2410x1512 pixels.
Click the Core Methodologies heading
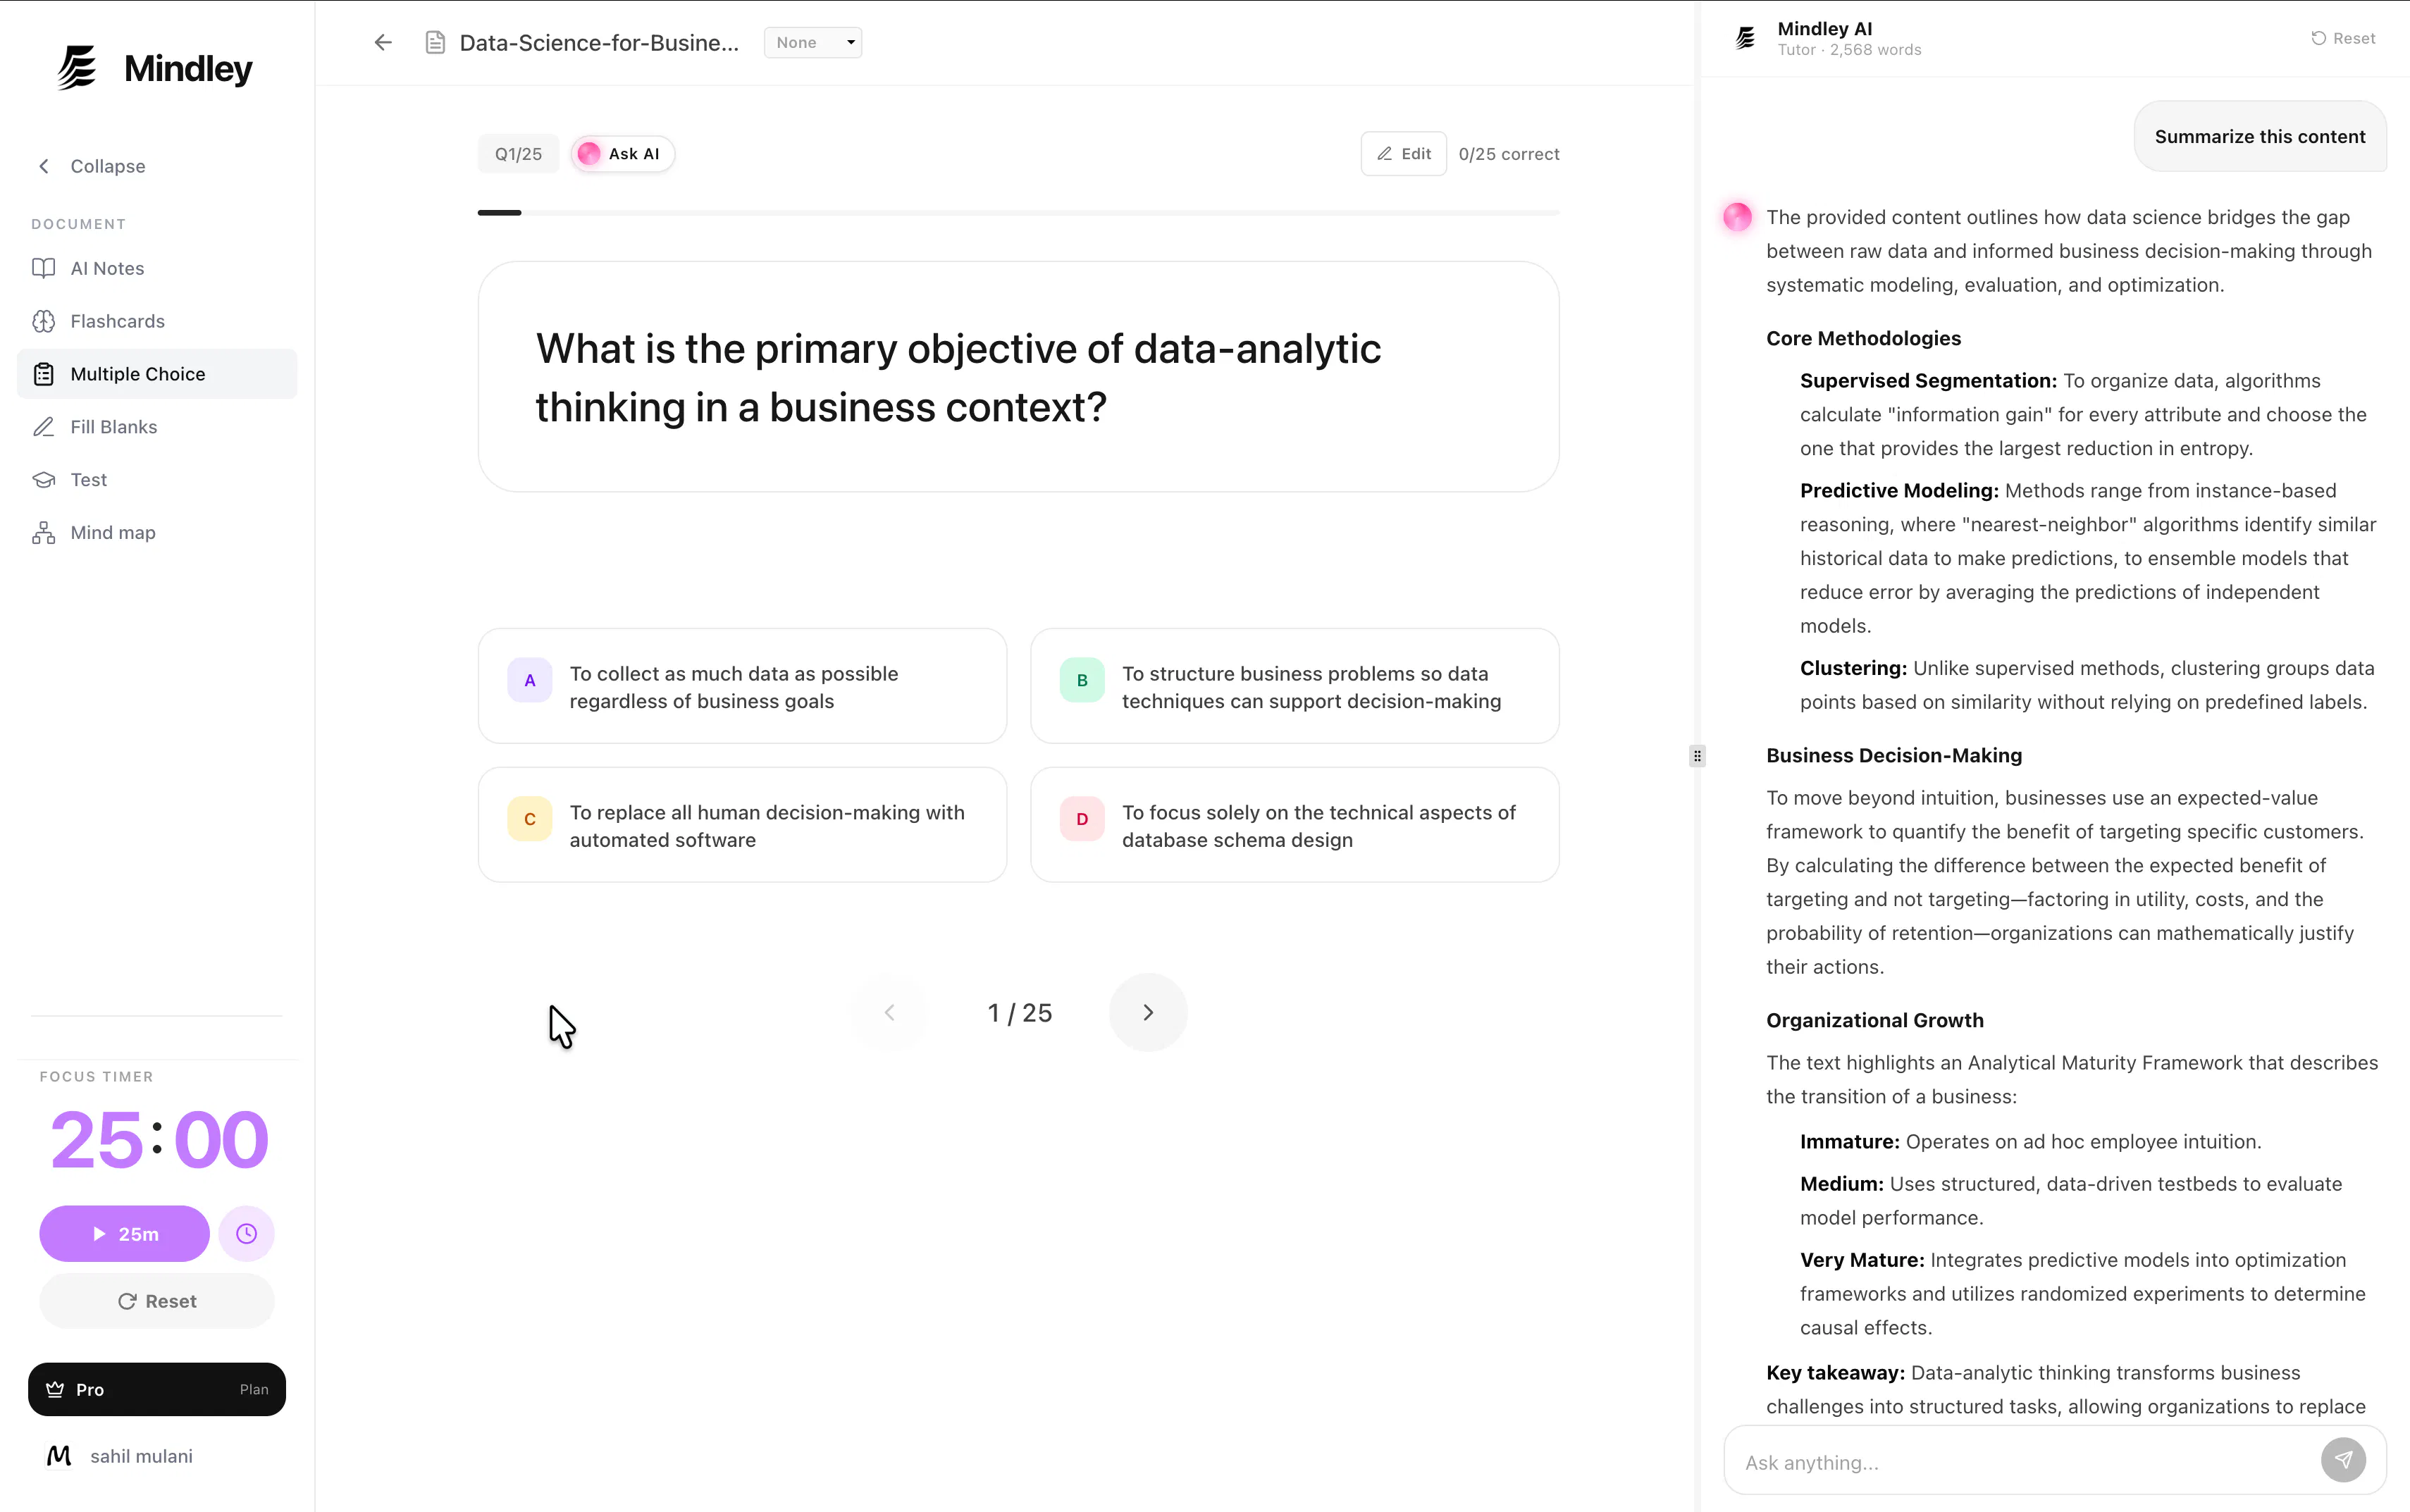[1863, 338]
